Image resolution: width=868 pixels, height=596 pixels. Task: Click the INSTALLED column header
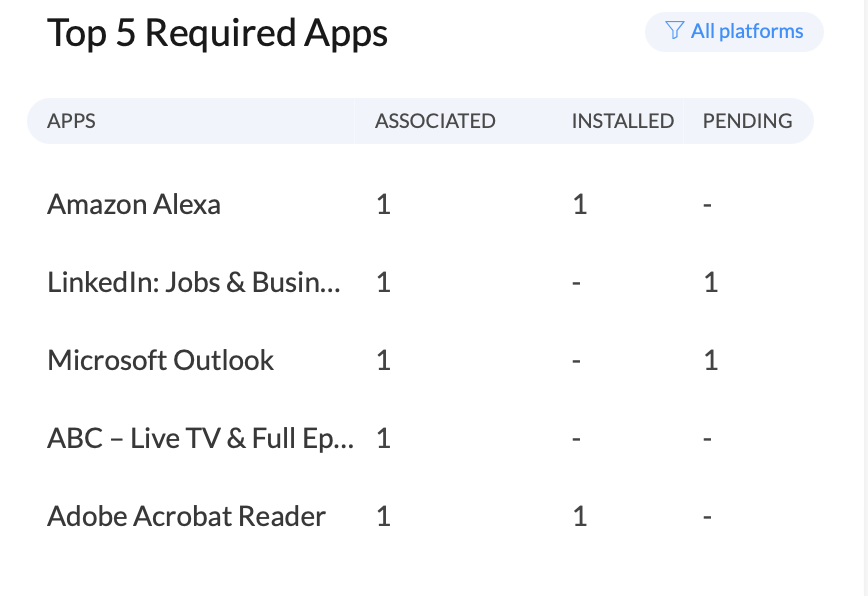[x=623, y=121]
